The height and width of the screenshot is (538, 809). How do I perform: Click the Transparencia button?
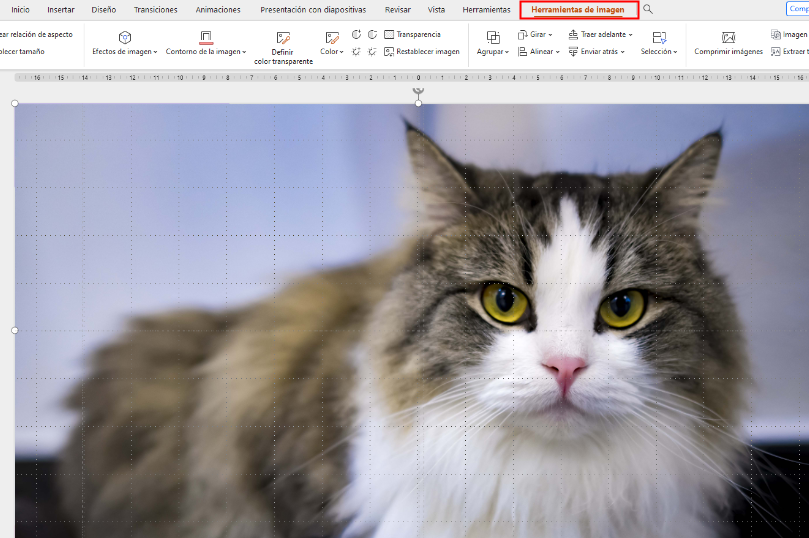(412, 34)
